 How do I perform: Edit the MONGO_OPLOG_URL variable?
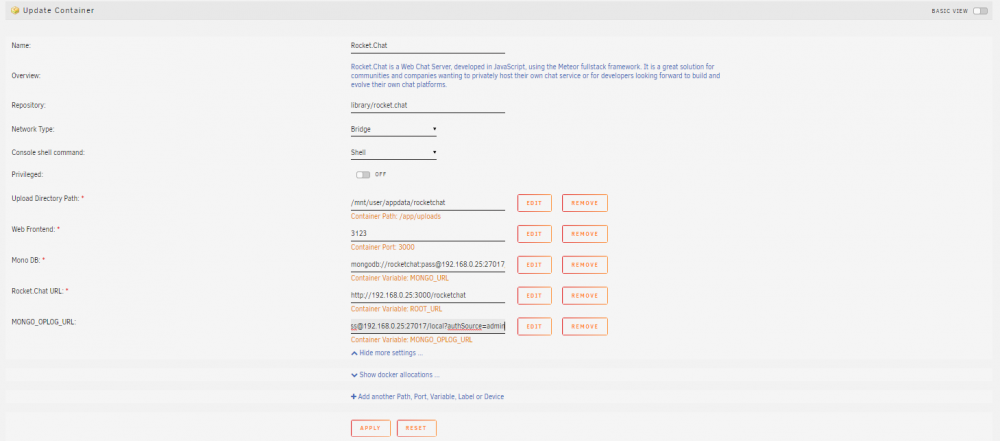point(534,326)
